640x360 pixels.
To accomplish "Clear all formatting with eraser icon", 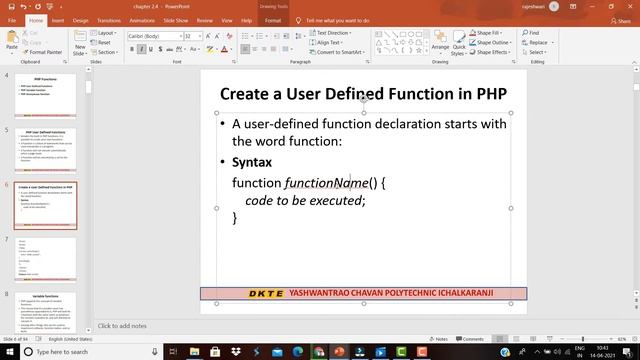I will 229,36.
